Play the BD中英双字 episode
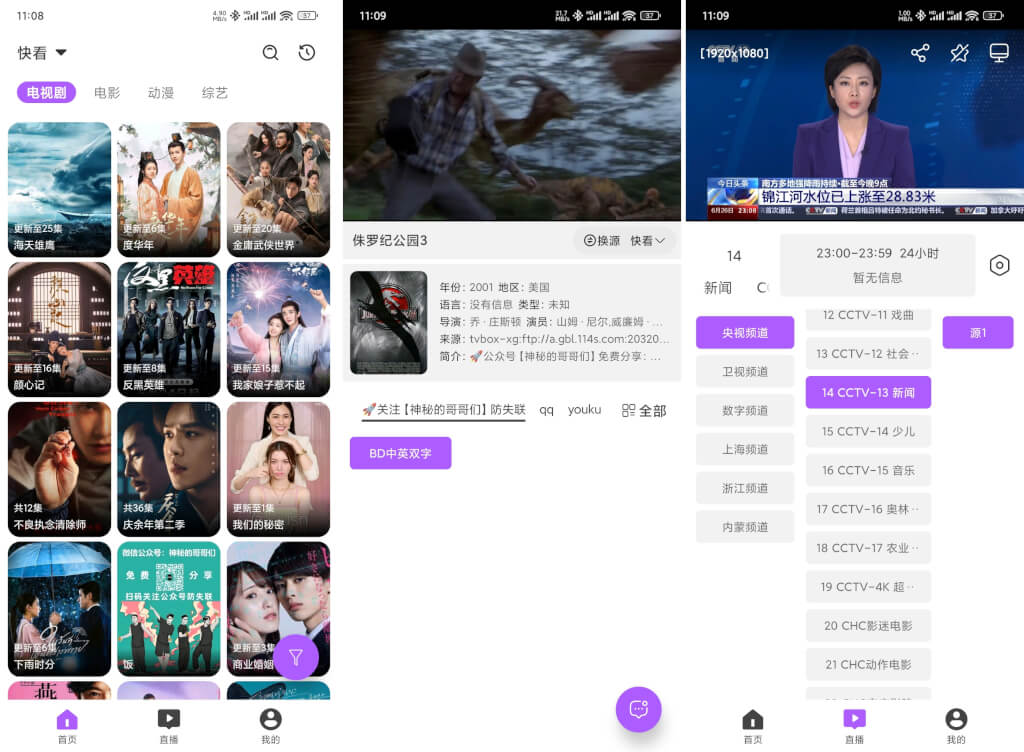This screenshot has height=752, width=1024. (x=400, y=453)
